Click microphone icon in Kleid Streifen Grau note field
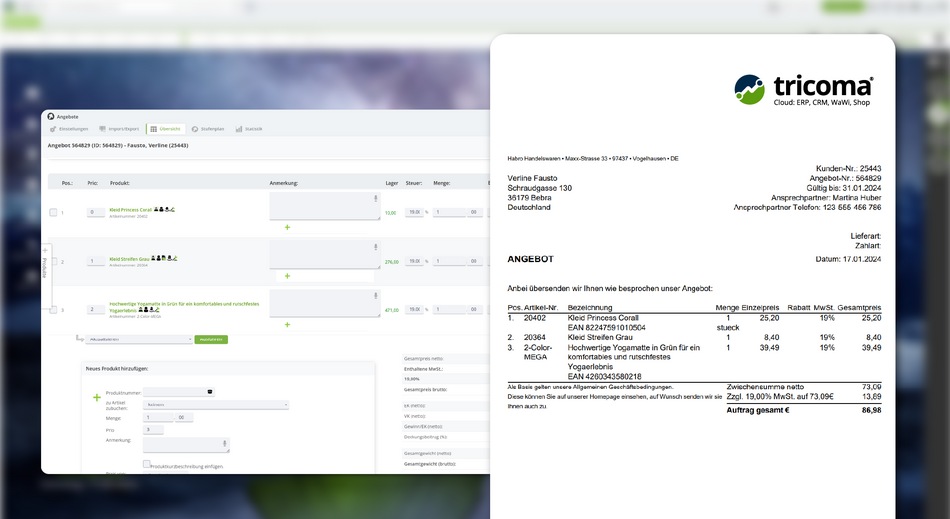This screenshot has height=519, width=950. 376,246
